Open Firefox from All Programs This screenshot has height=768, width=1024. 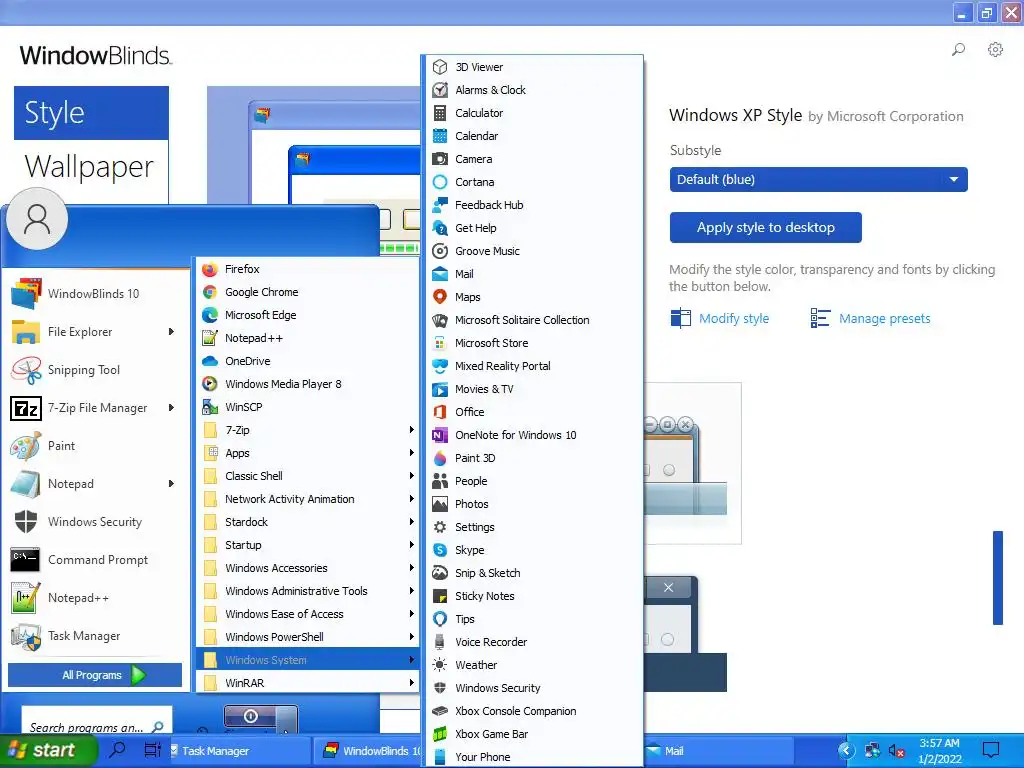(308, 269)
